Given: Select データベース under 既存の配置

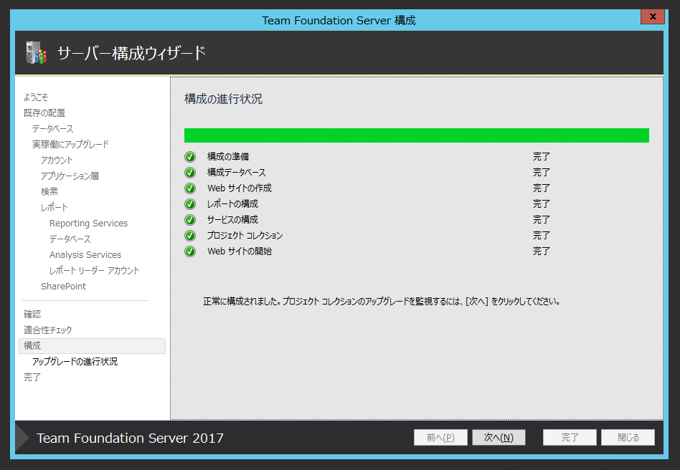Looking at the screenshot, I should pyautogui.click(x=53, y=129).
